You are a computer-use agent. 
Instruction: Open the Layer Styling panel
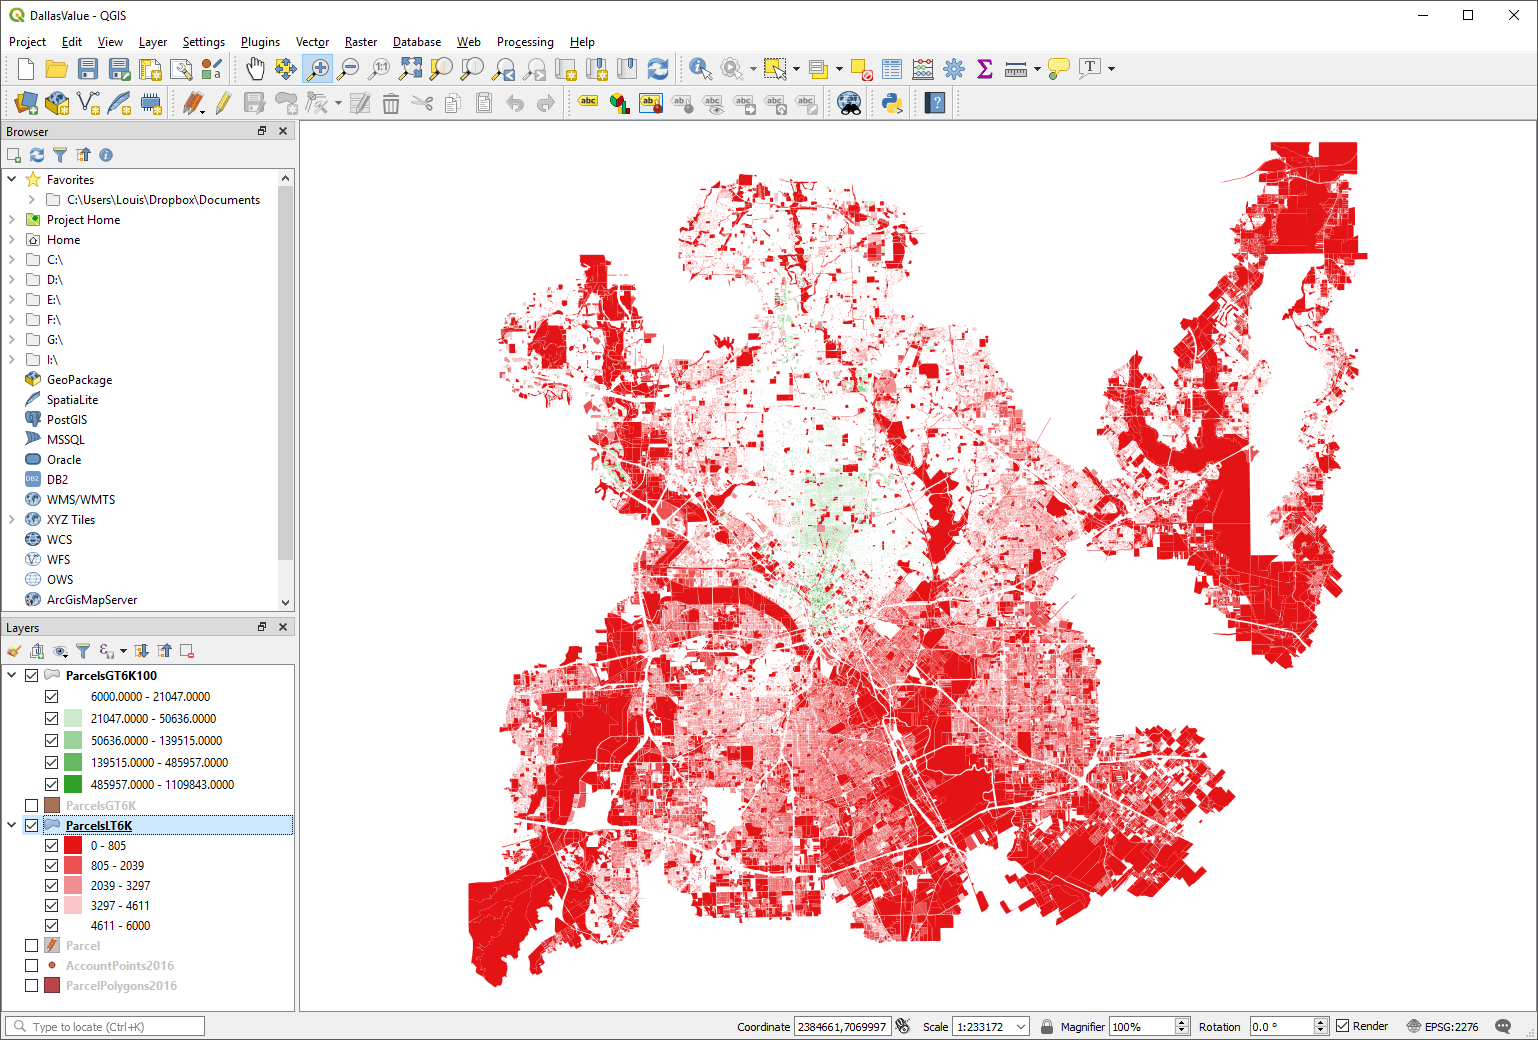[x=13, y=650]
